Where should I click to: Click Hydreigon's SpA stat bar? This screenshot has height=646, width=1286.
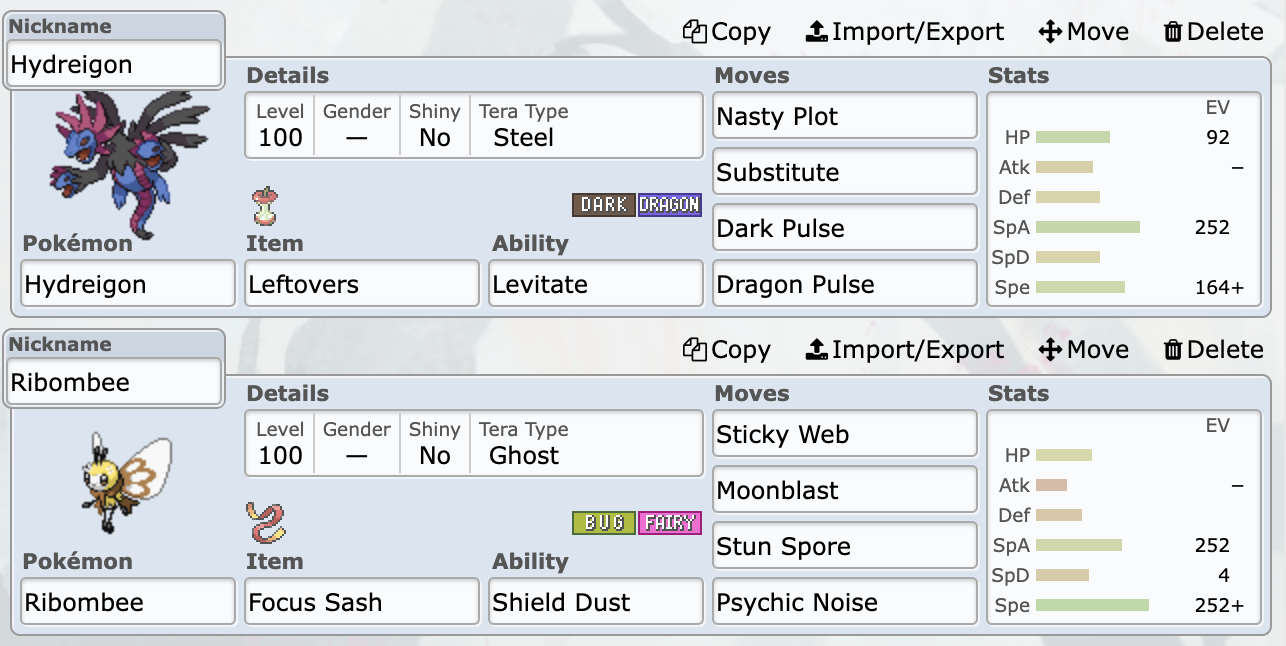click(x=1088, y=227)
